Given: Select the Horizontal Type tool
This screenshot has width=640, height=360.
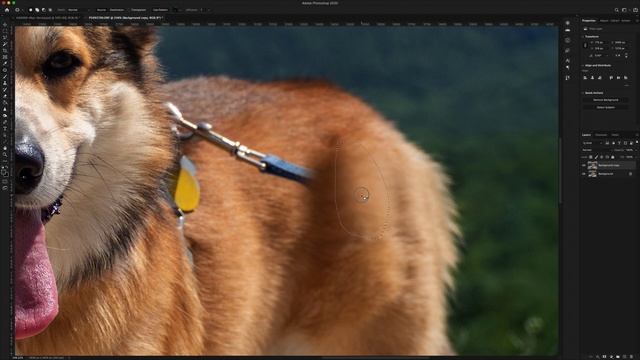Looking at the screenshot, I should [5, 129].
